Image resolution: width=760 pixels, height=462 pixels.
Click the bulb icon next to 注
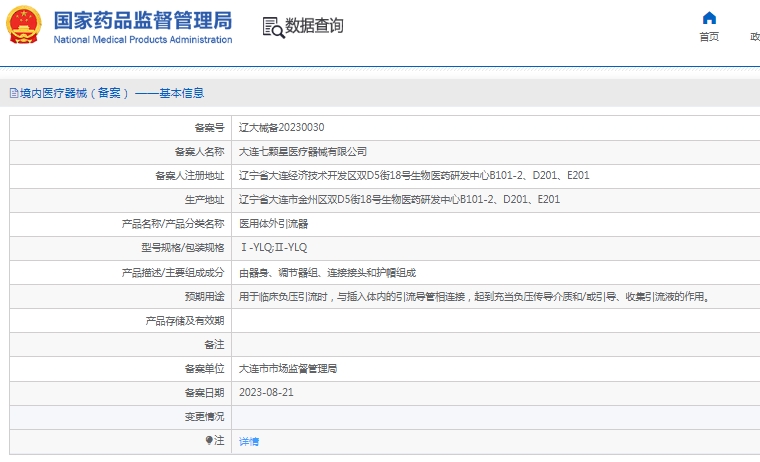click(208, 440)
